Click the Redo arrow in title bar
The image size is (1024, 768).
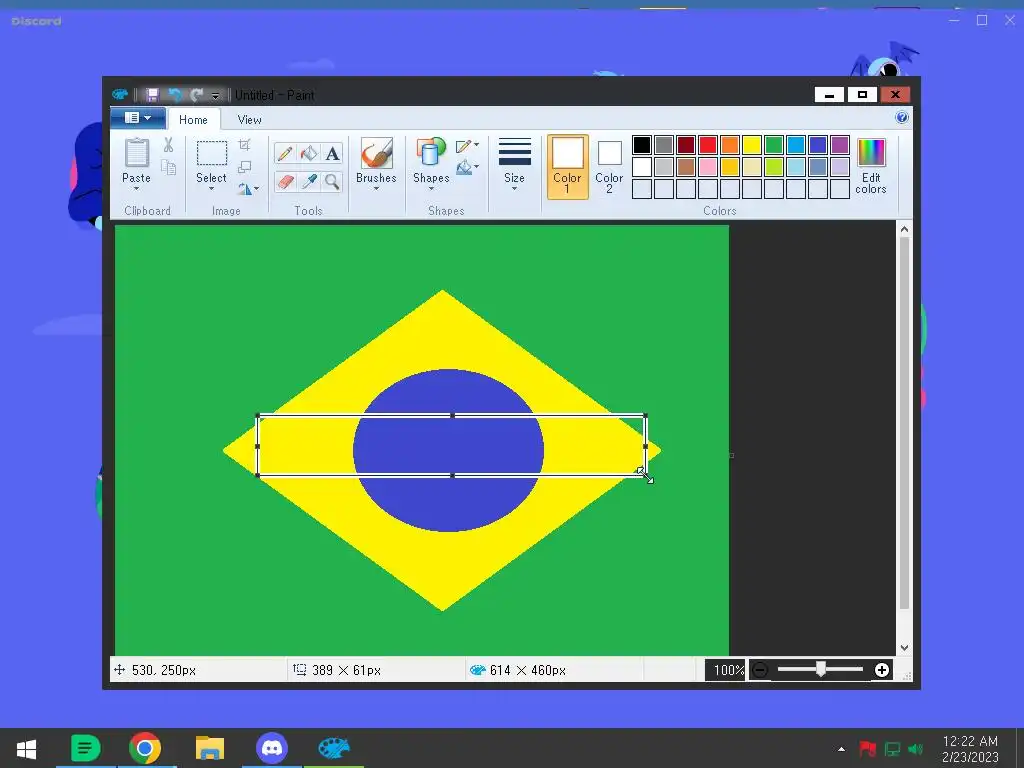pyautogui.click(x=197, y=95)
